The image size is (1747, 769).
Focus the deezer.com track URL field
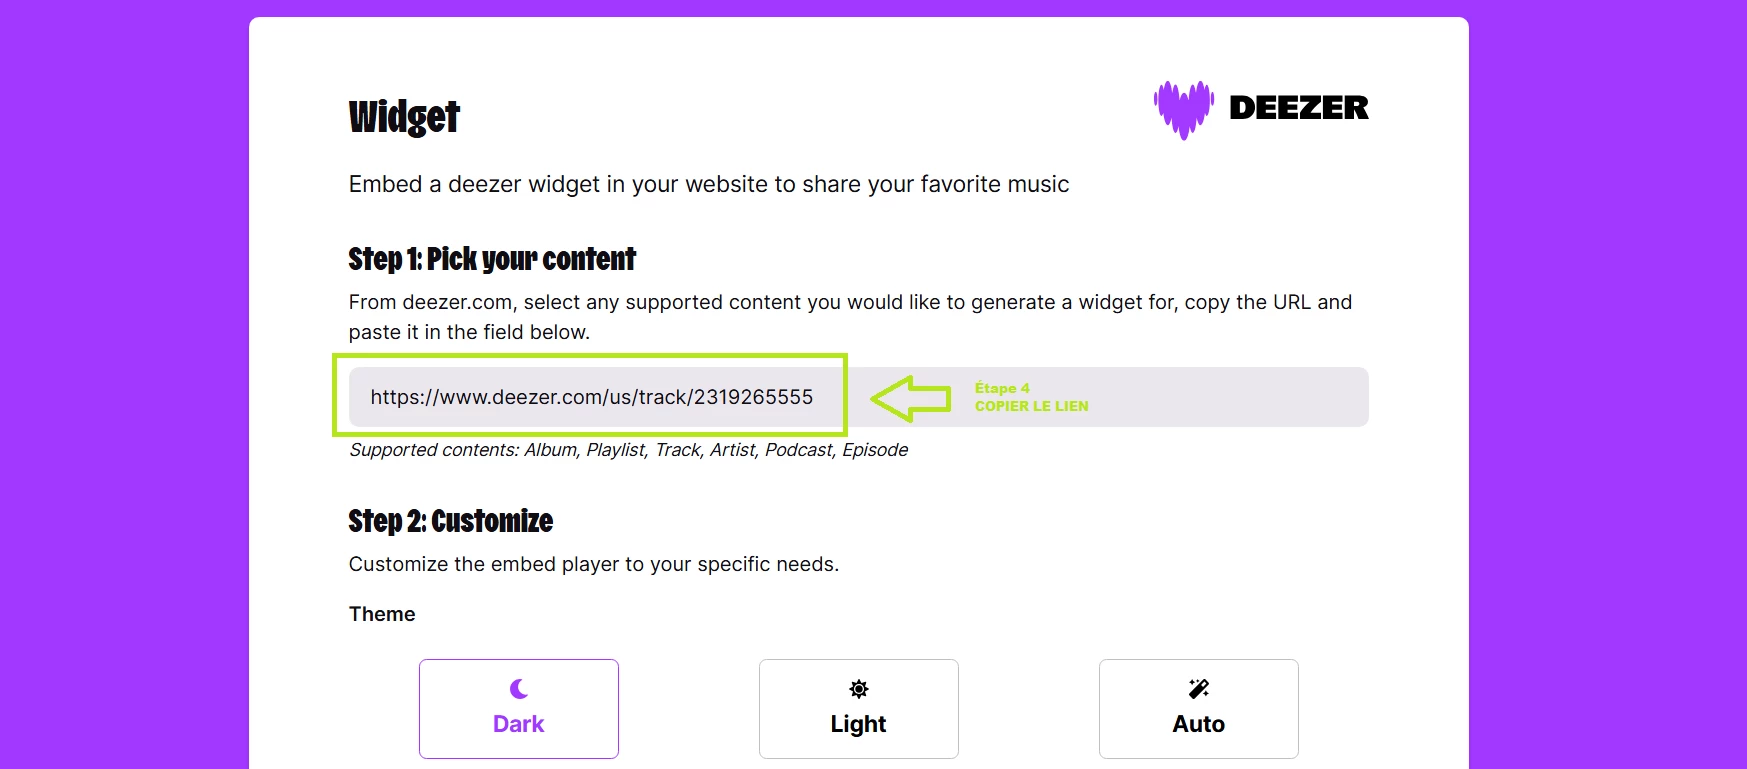591,397
